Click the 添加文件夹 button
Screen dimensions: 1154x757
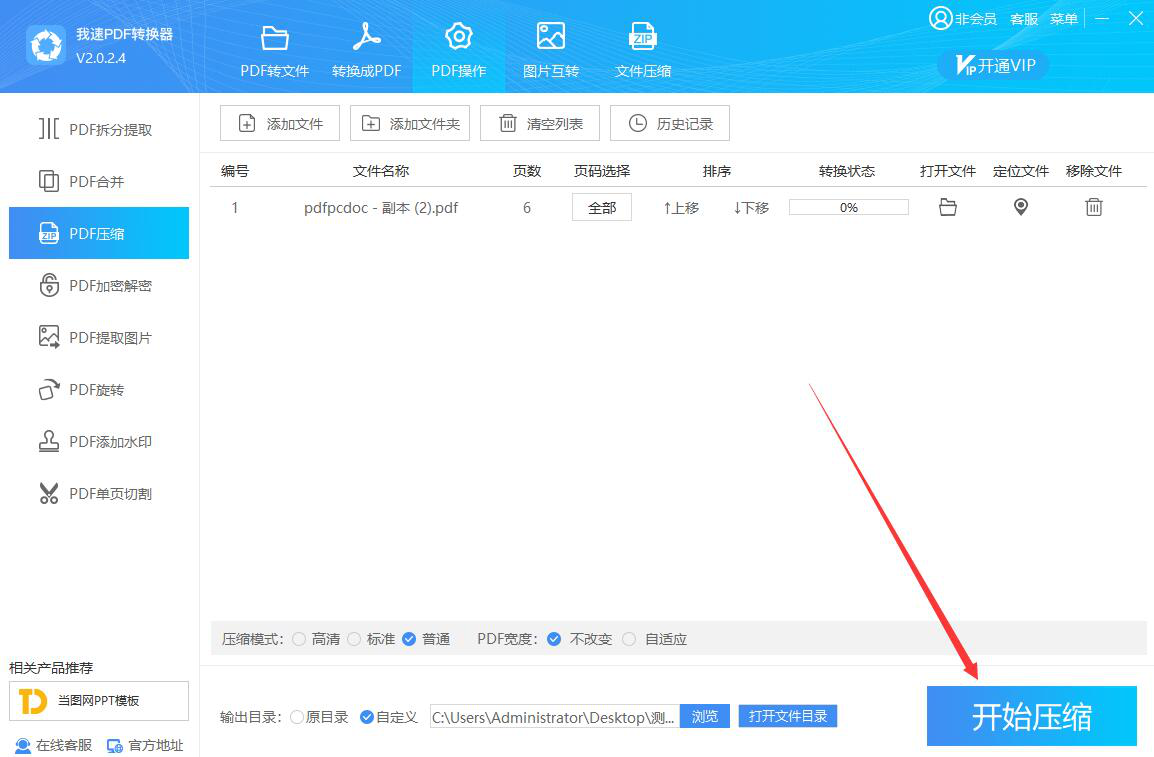pos(410,123)
